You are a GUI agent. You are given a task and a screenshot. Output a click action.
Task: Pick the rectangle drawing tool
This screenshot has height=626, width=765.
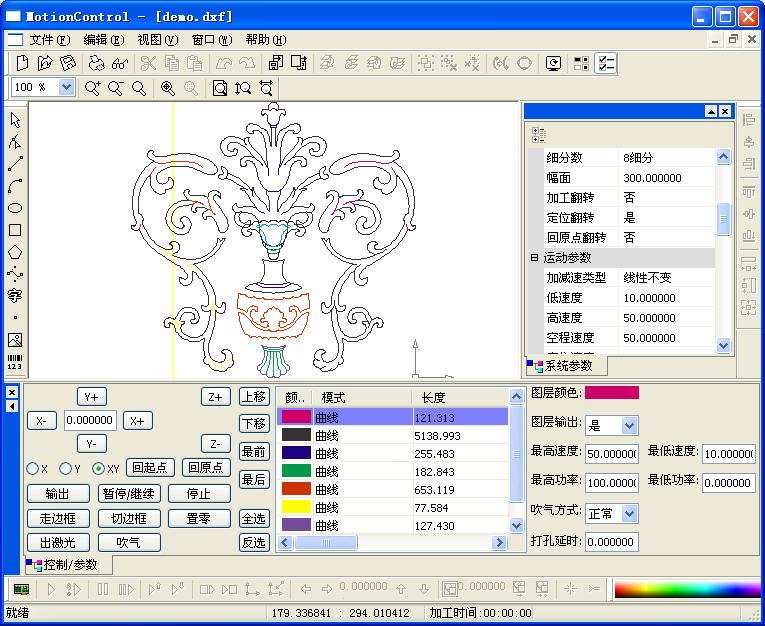click(15, 230)
